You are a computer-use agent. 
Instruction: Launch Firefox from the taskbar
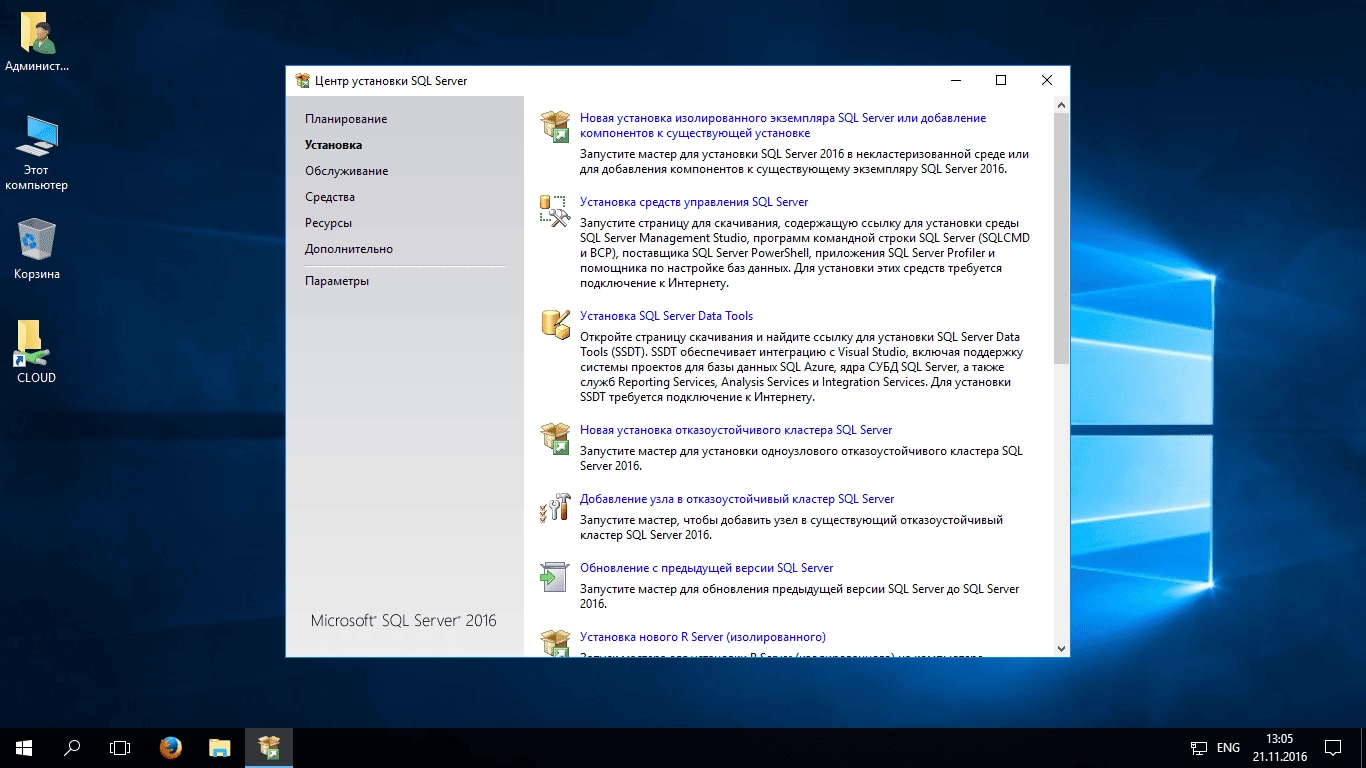(171, 747)
